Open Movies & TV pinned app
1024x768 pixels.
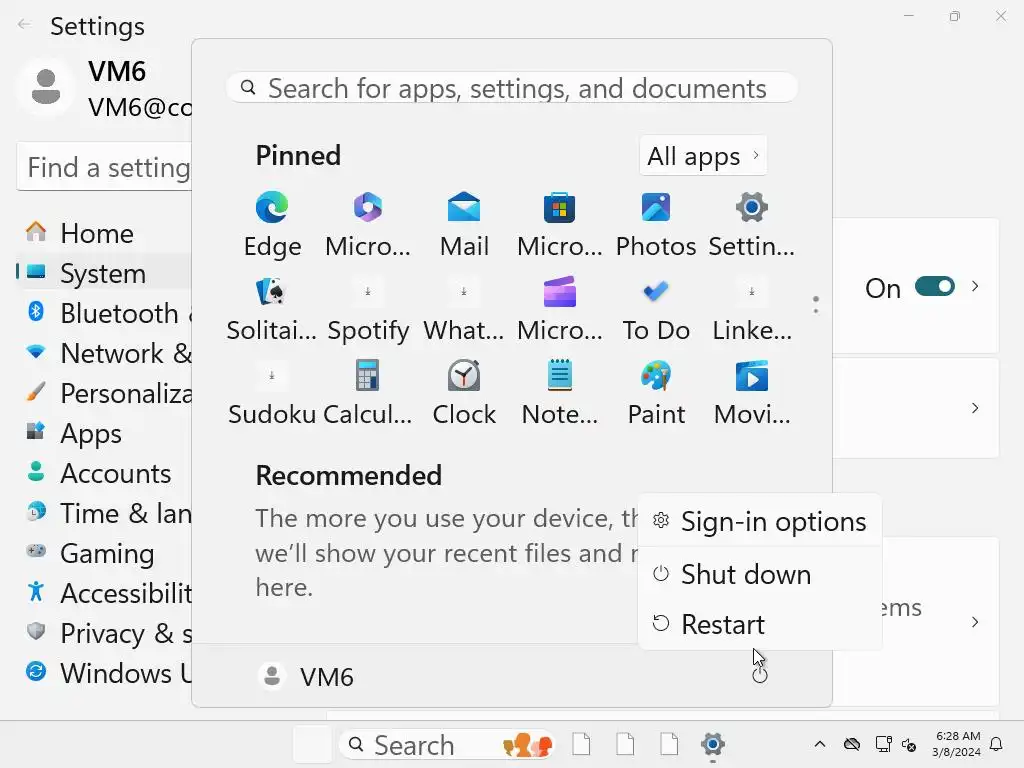[752, 393]
